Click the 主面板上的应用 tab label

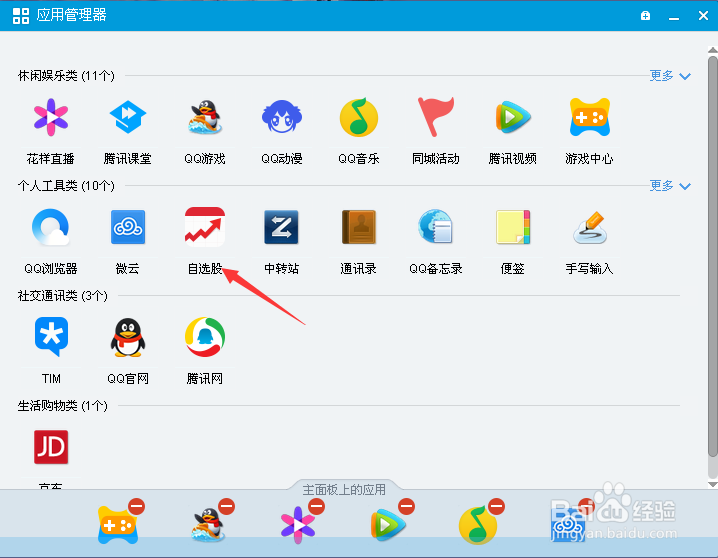pyautogui.click(x=344, y=490)
